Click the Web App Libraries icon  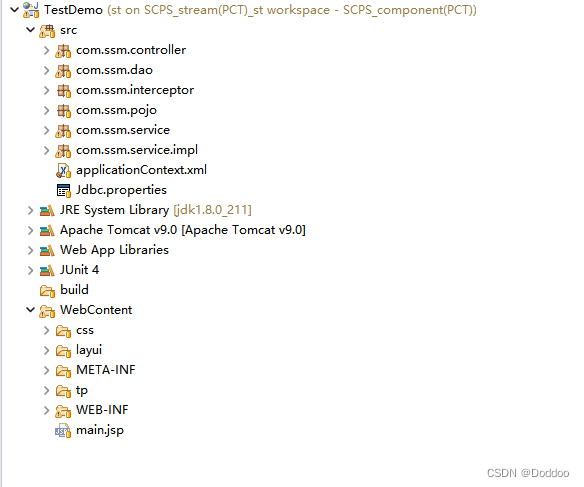click(47, 251)
